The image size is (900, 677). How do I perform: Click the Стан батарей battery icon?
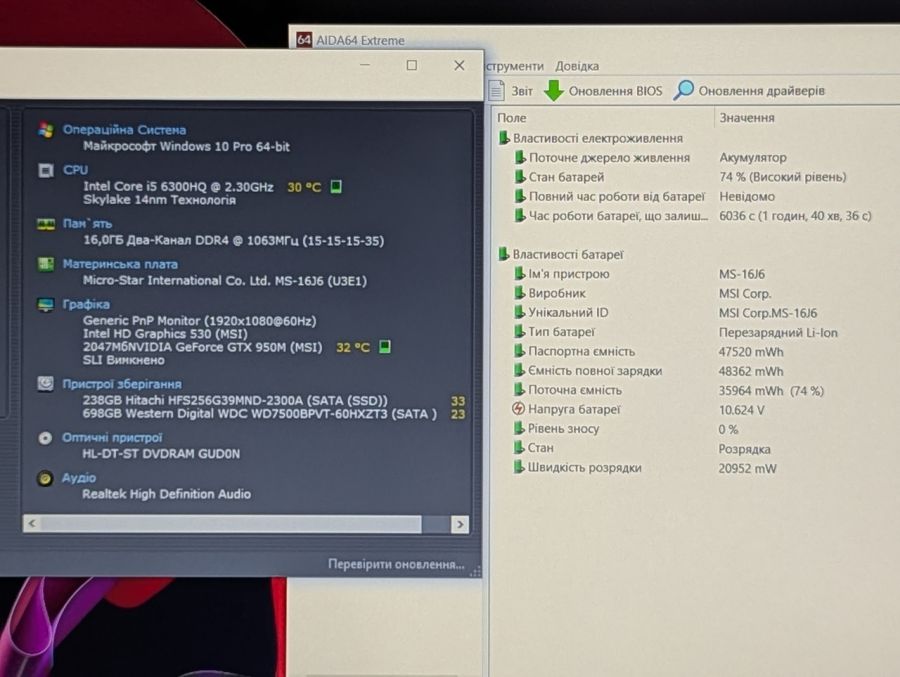(519, 177)
